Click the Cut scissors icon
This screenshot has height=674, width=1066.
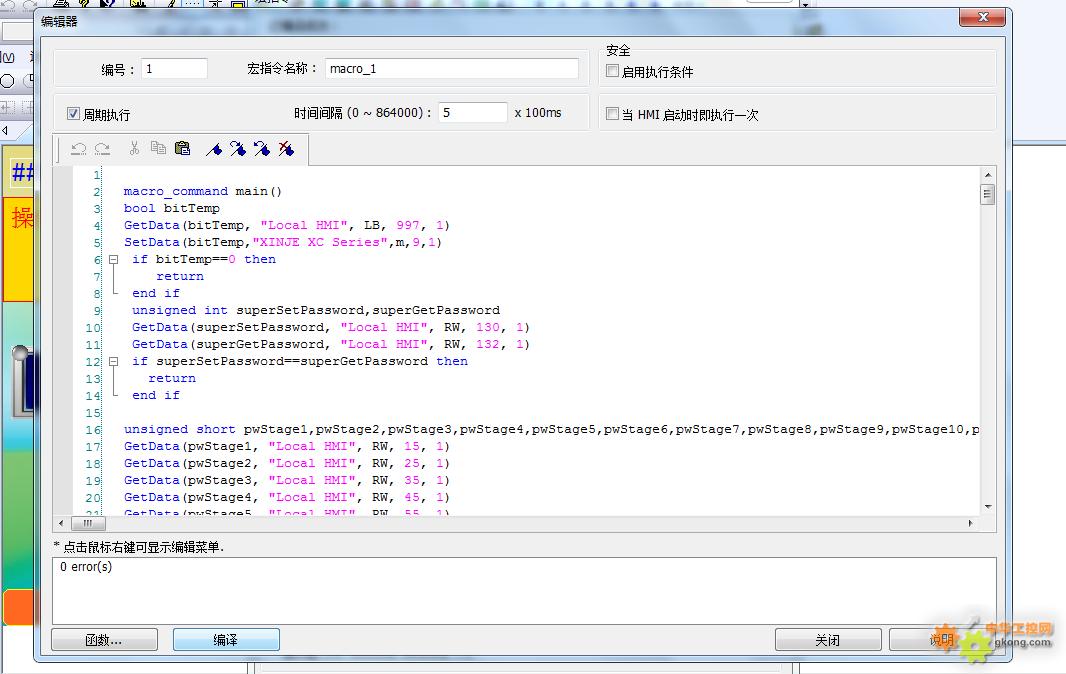[x=134, y=148]
